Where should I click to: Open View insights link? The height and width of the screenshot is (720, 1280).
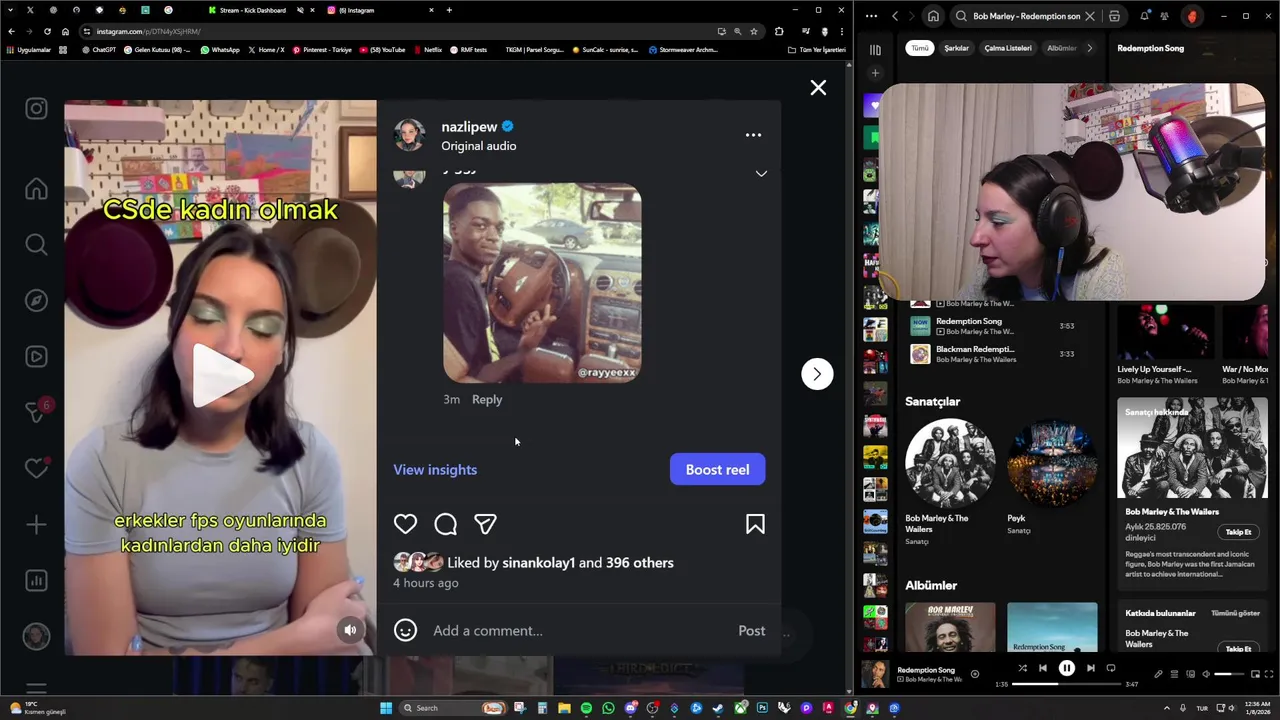[x=435, y=470]
